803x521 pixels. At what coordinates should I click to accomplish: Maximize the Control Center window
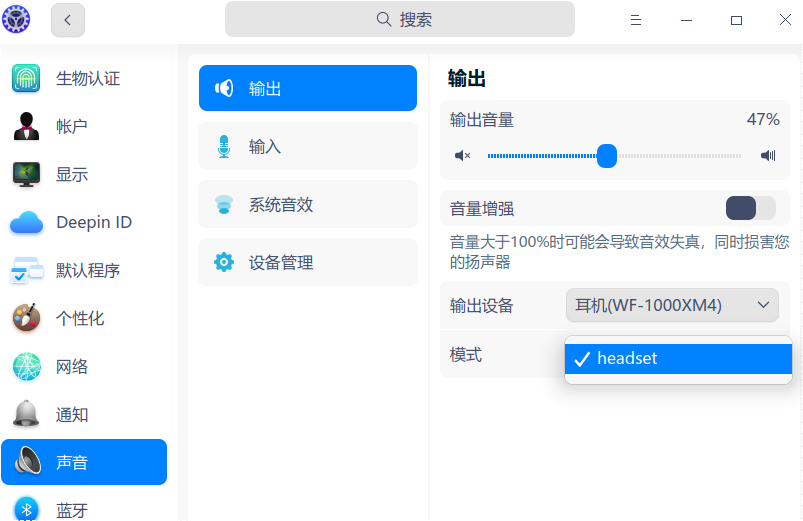[x=736, y=20]
